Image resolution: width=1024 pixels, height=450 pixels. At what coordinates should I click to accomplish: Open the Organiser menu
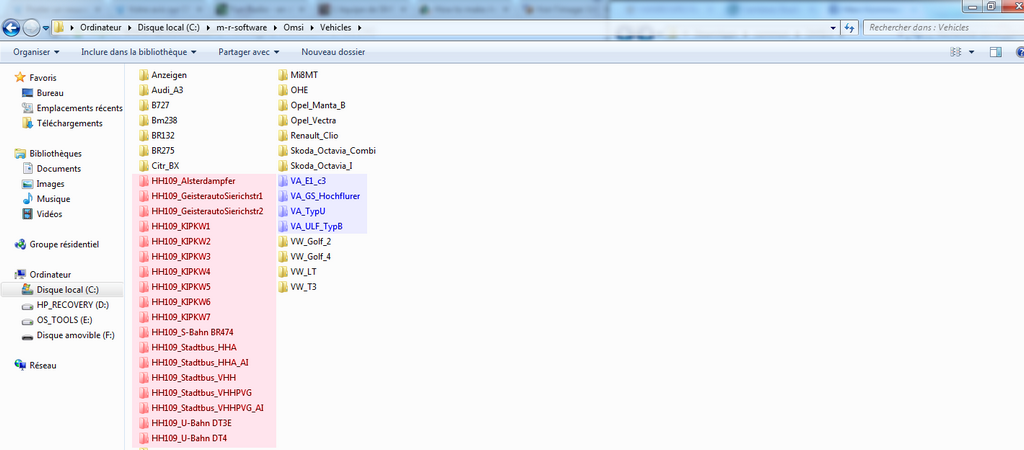point(36,52)
